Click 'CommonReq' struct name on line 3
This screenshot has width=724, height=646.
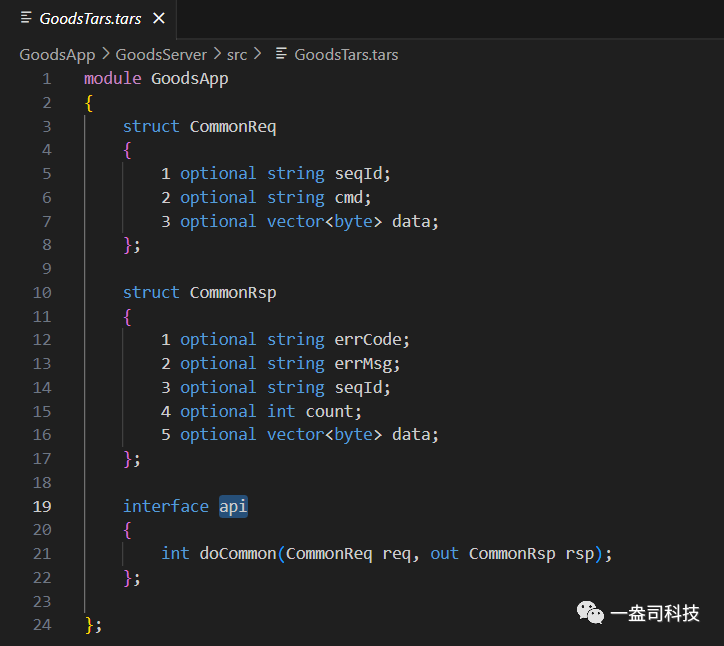click(233, 127)
